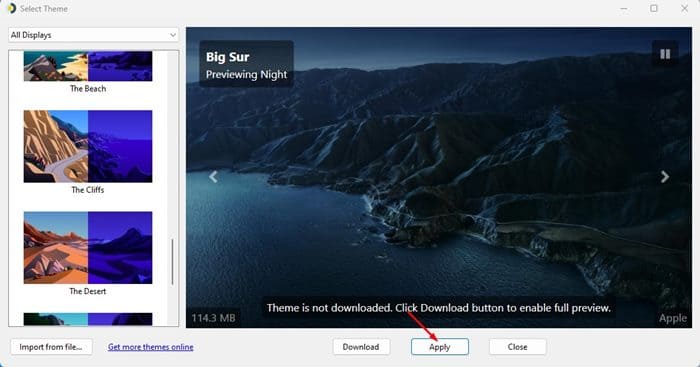700x367 pixels.
Task: Click the Select Theme app icon
Action: click(x=11, y=8)
